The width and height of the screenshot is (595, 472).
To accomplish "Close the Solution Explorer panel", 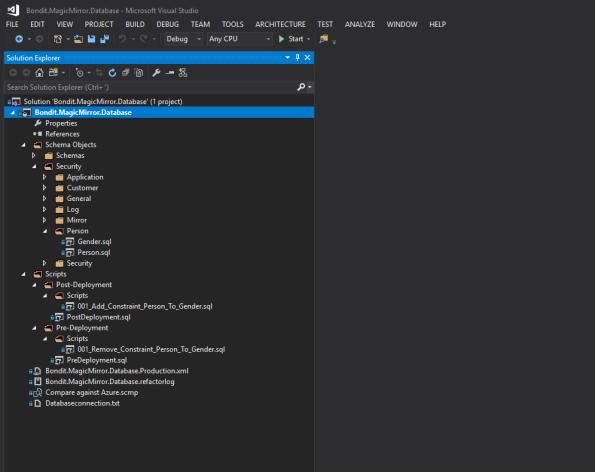I will click(x=307, y=57).
